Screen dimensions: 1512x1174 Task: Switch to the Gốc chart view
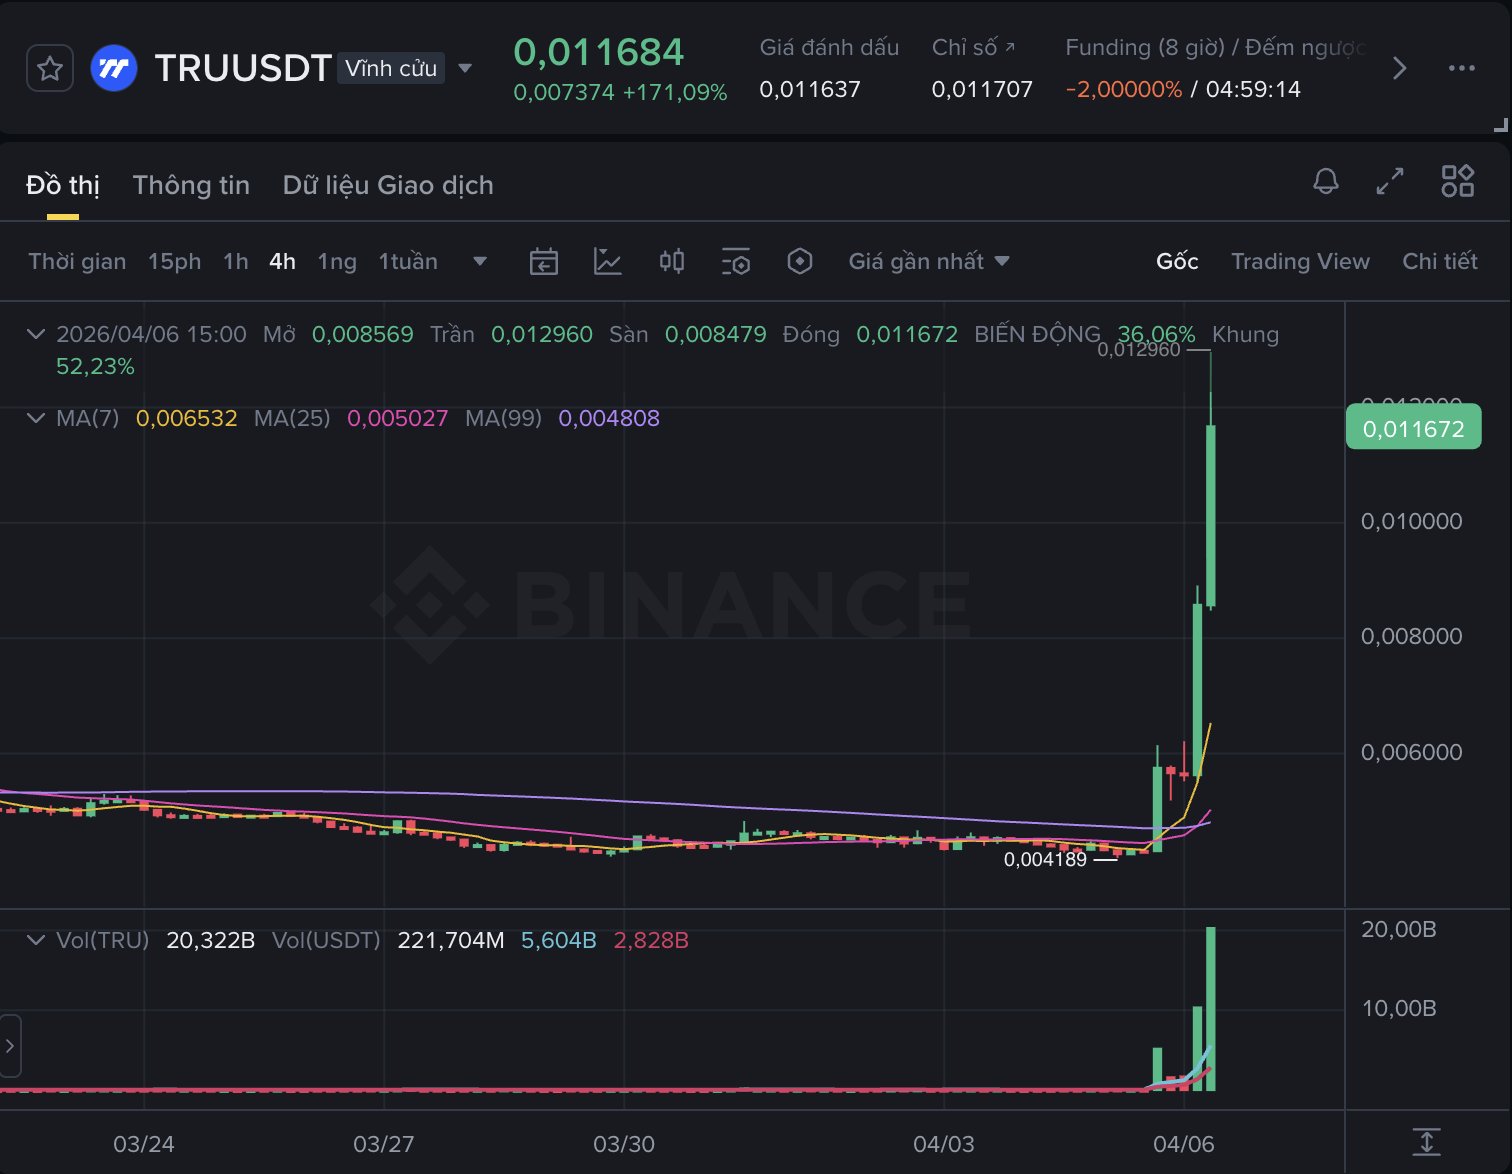pyautogui.click(x=1177, y=261)
